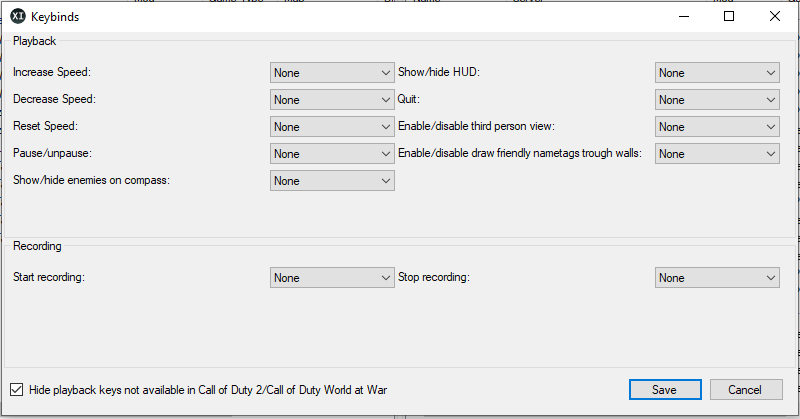This screenshot has width=800, height=419.
Task: Open the Start recording keybind dropdown
Action: pos(332,278)
